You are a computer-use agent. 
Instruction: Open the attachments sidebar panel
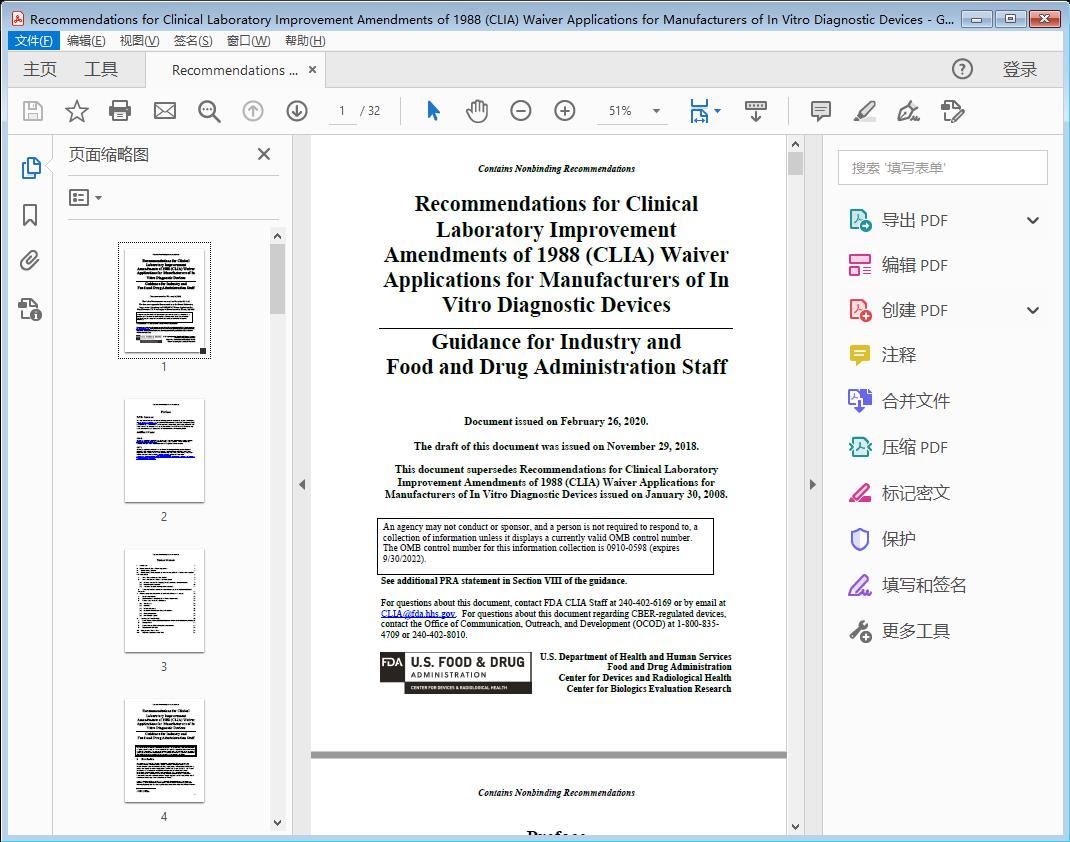point(31,261)
